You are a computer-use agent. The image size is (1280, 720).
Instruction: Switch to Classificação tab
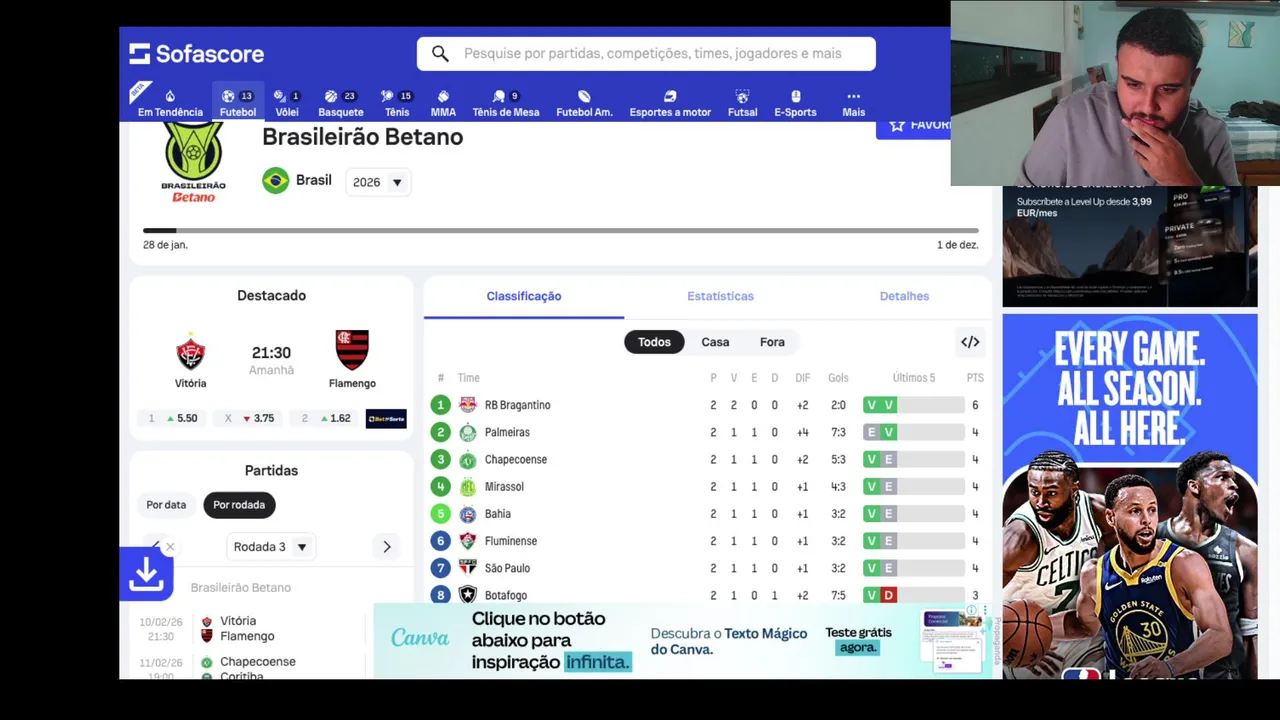pos(524,296)
